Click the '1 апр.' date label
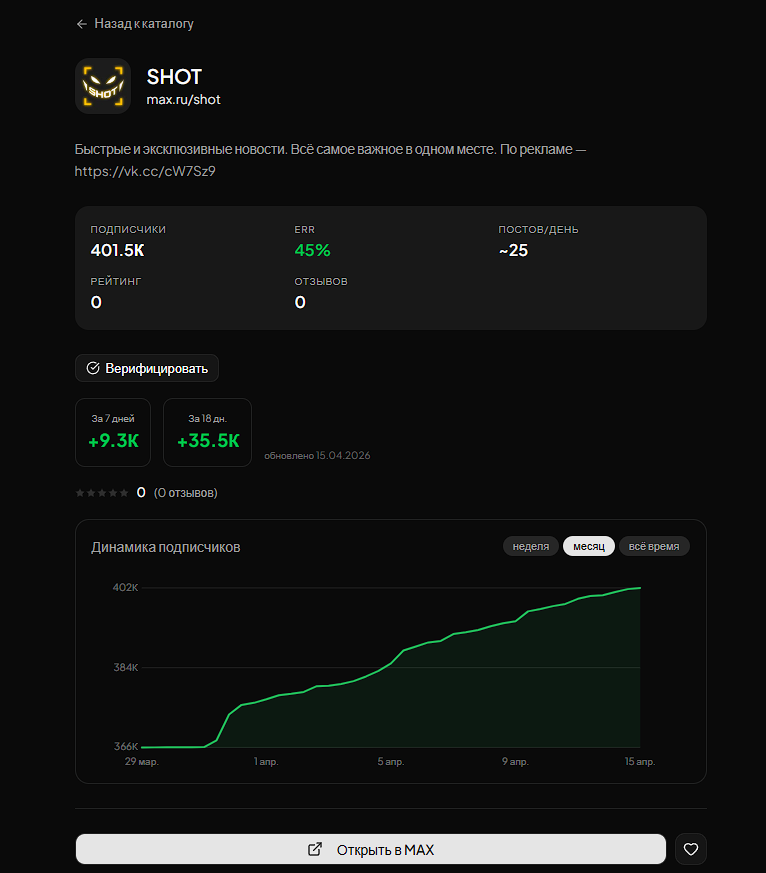The image size is (766, 873). (x=266, y=761)
